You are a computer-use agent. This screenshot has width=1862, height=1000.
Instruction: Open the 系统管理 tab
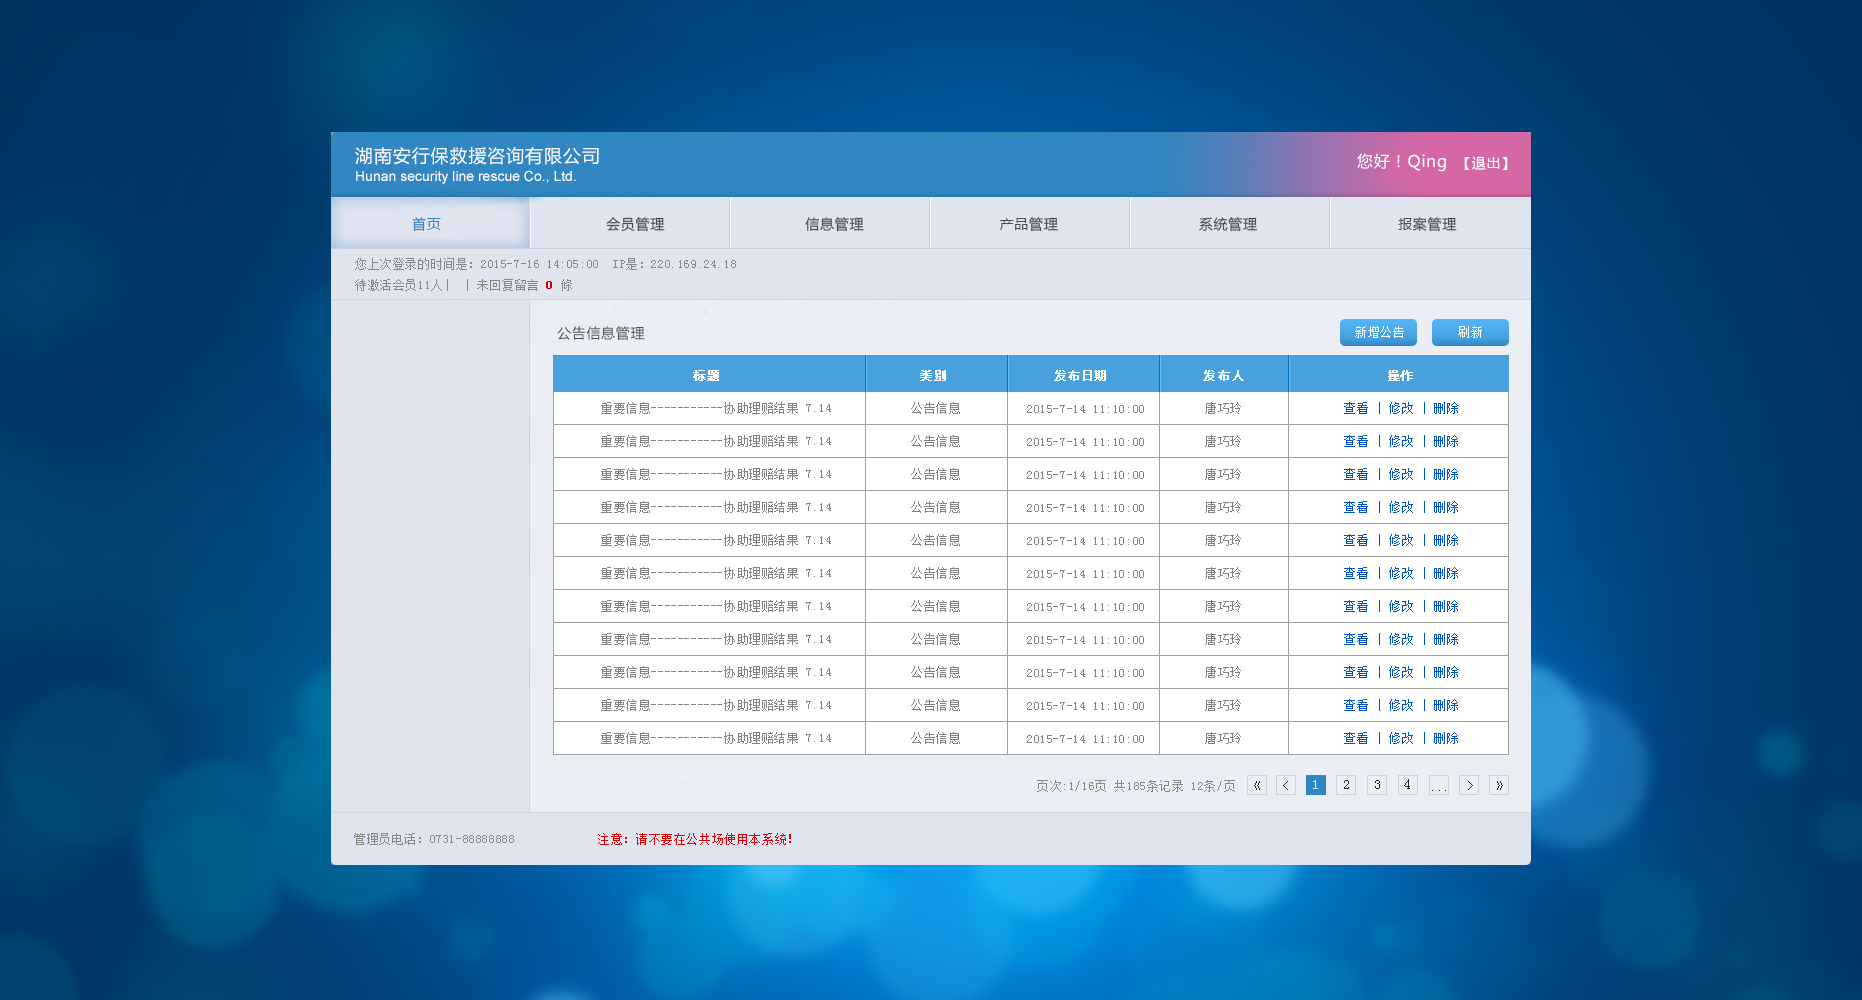pyautogui.click(x=1229, y=223)
